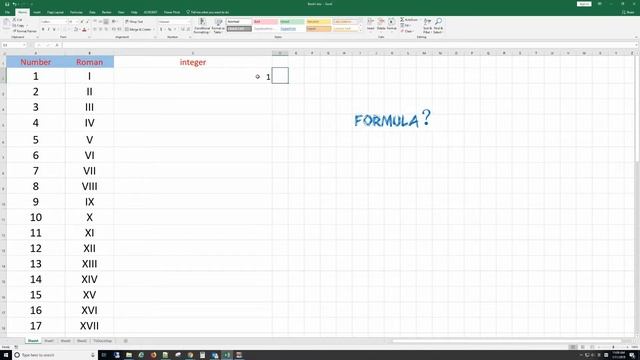This screenshot has width=640, height=360.
Task: Select the cell containing XIV
Action: pos(89,279)
